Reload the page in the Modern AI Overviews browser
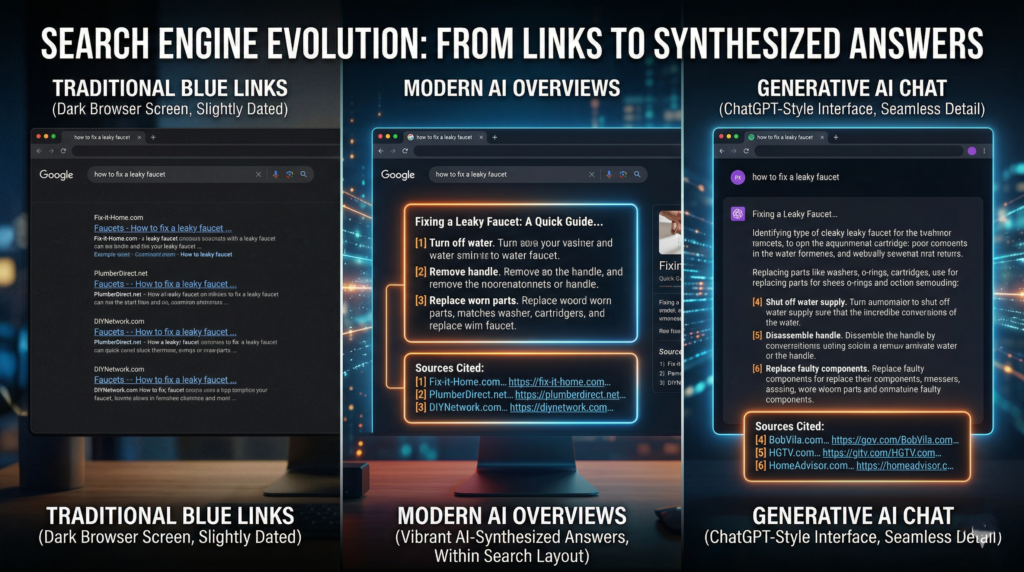This screenshot has width=1024, height=572. (x=405, y=151)
